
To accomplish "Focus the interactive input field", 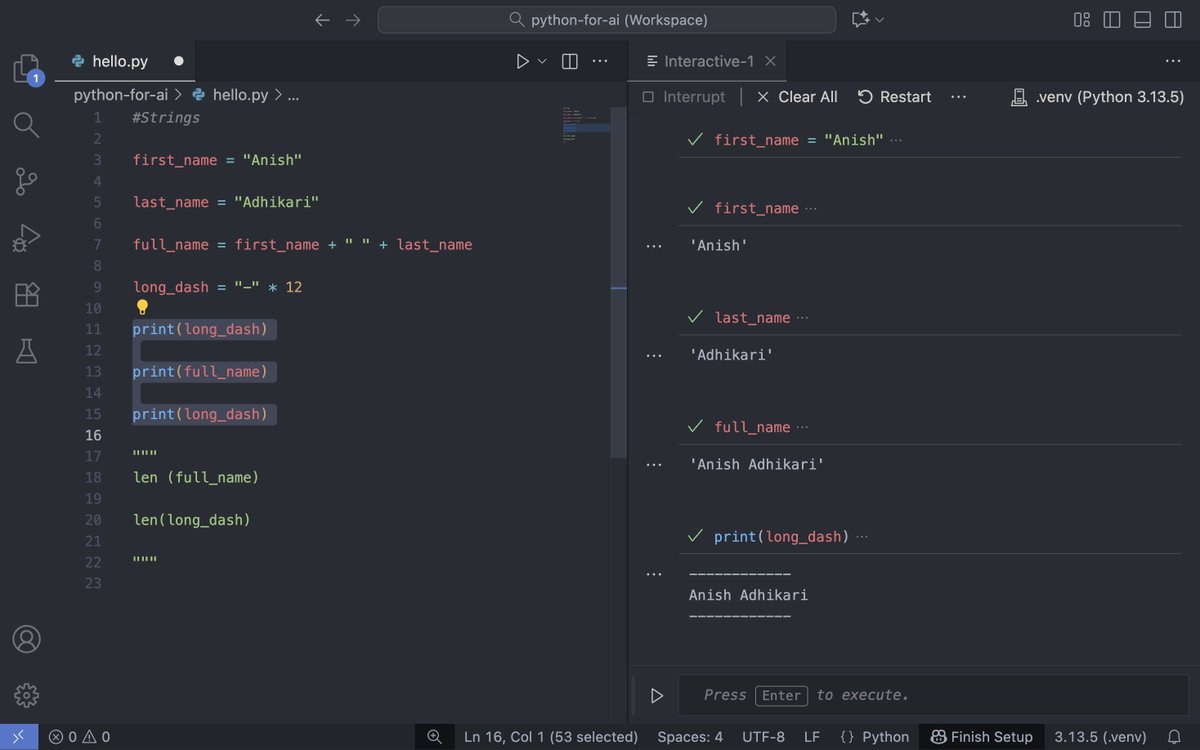I will (x=932, y=695).
